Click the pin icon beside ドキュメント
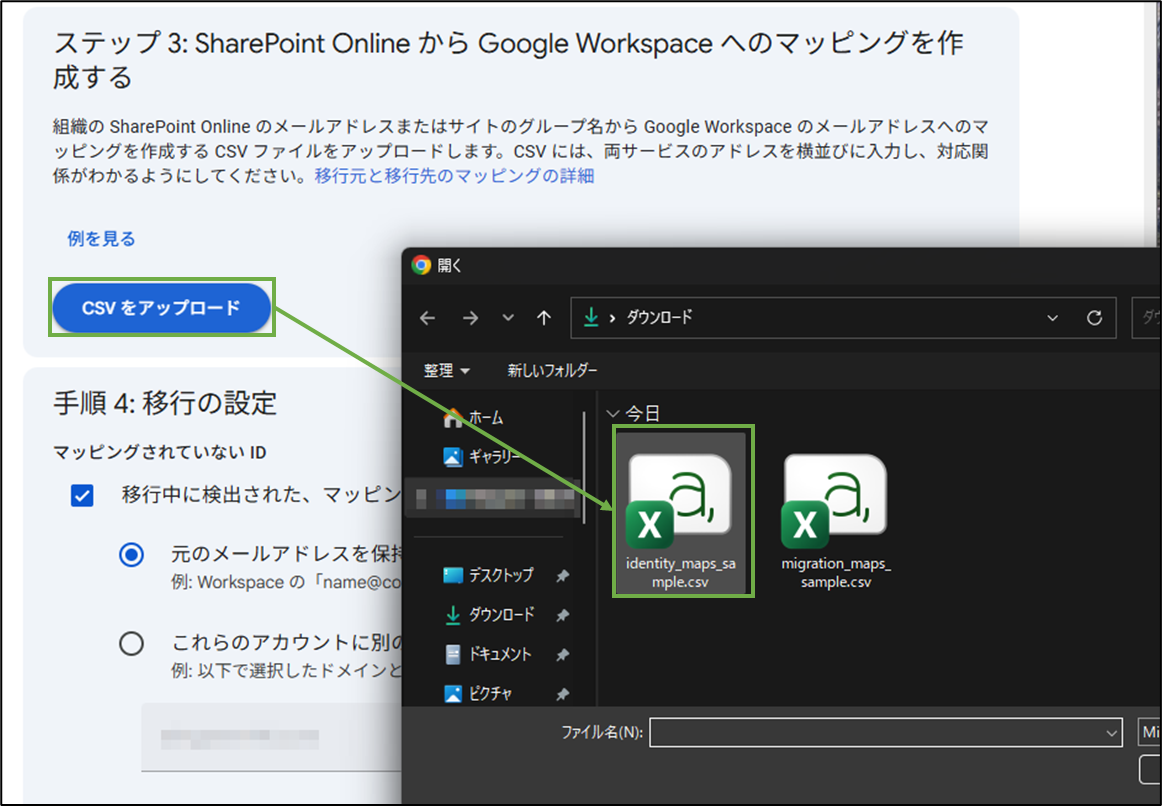 click(562, 655)
